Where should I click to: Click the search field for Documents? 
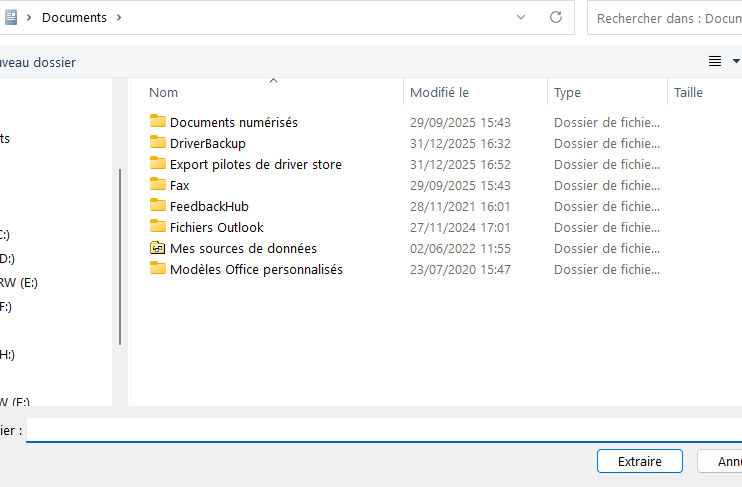(664, 18)
